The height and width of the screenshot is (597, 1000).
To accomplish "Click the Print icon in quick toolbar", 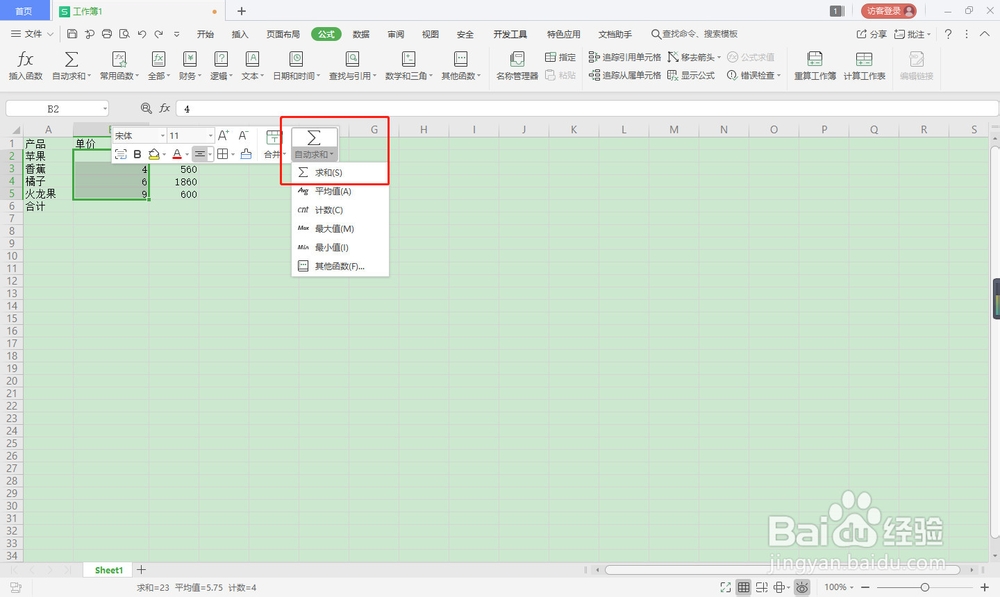I will pos(107,34).
